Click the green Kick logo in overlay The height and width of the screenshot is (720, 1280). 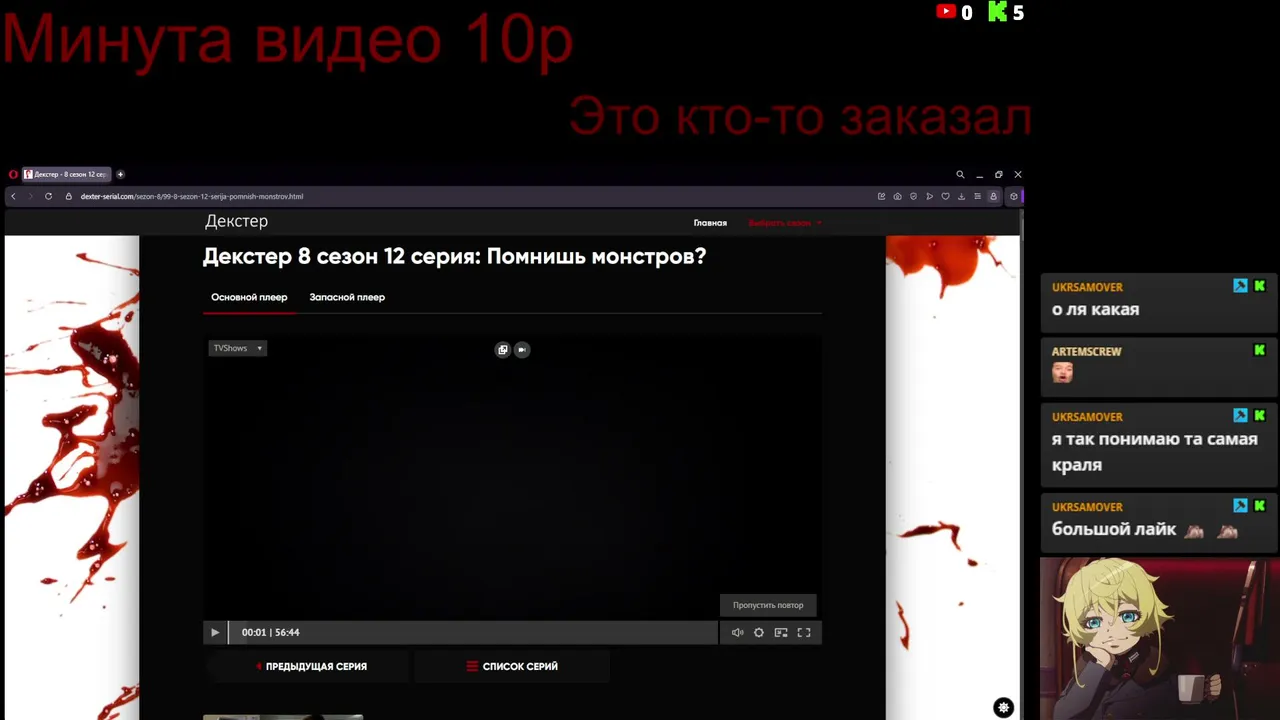(997, 12)
